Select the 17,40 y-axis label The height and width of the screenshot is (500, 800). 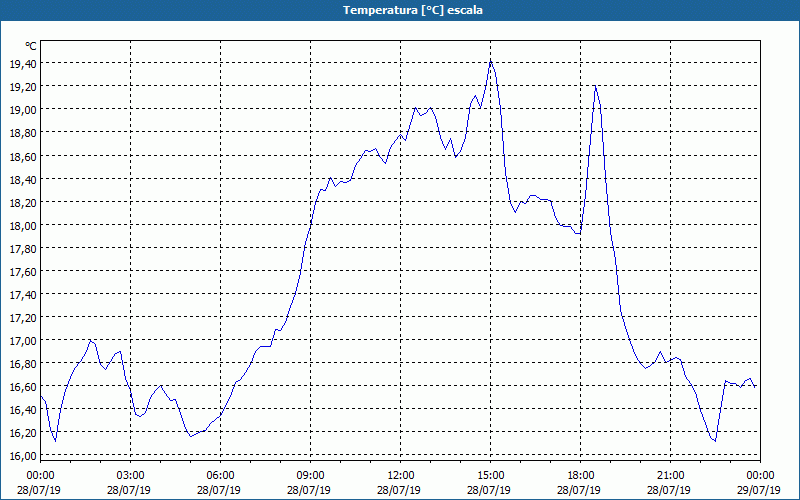click(x=22, y=294)
